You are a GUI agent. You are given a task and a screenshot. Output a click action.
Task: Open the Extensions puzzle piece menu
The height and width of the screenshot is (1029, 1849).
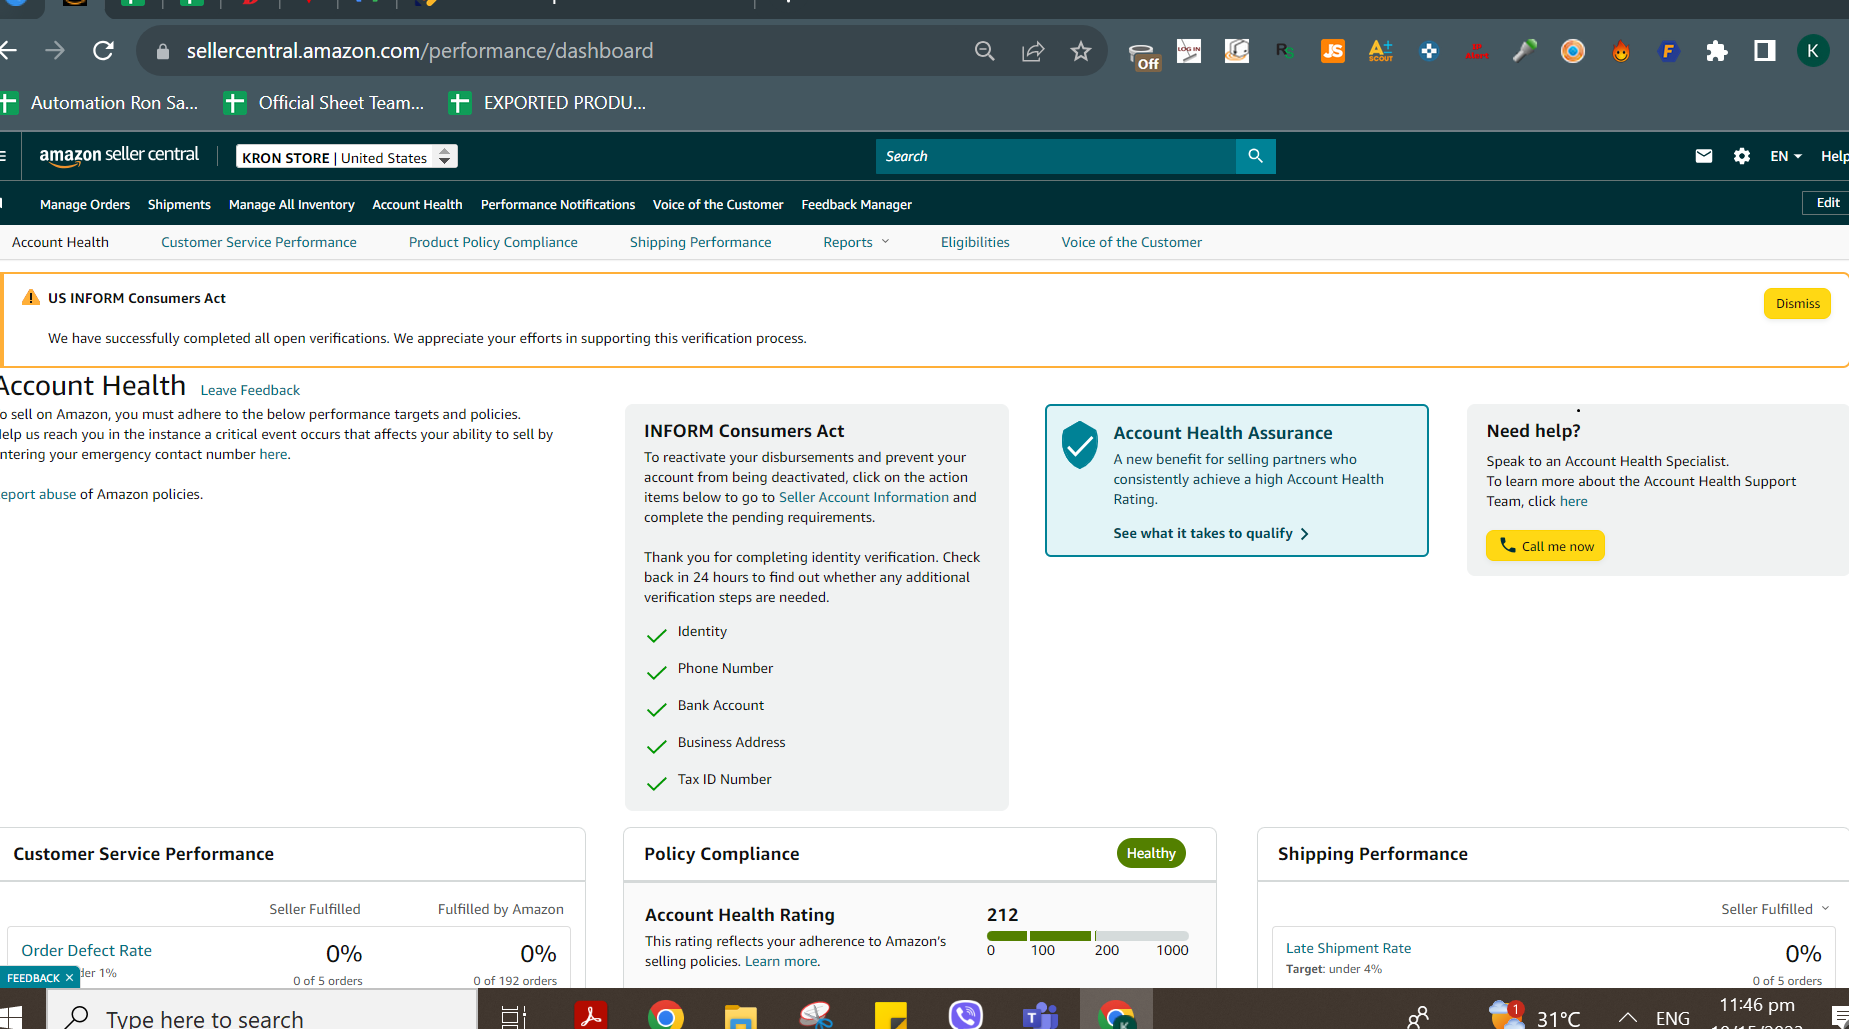coord(1717,51)
